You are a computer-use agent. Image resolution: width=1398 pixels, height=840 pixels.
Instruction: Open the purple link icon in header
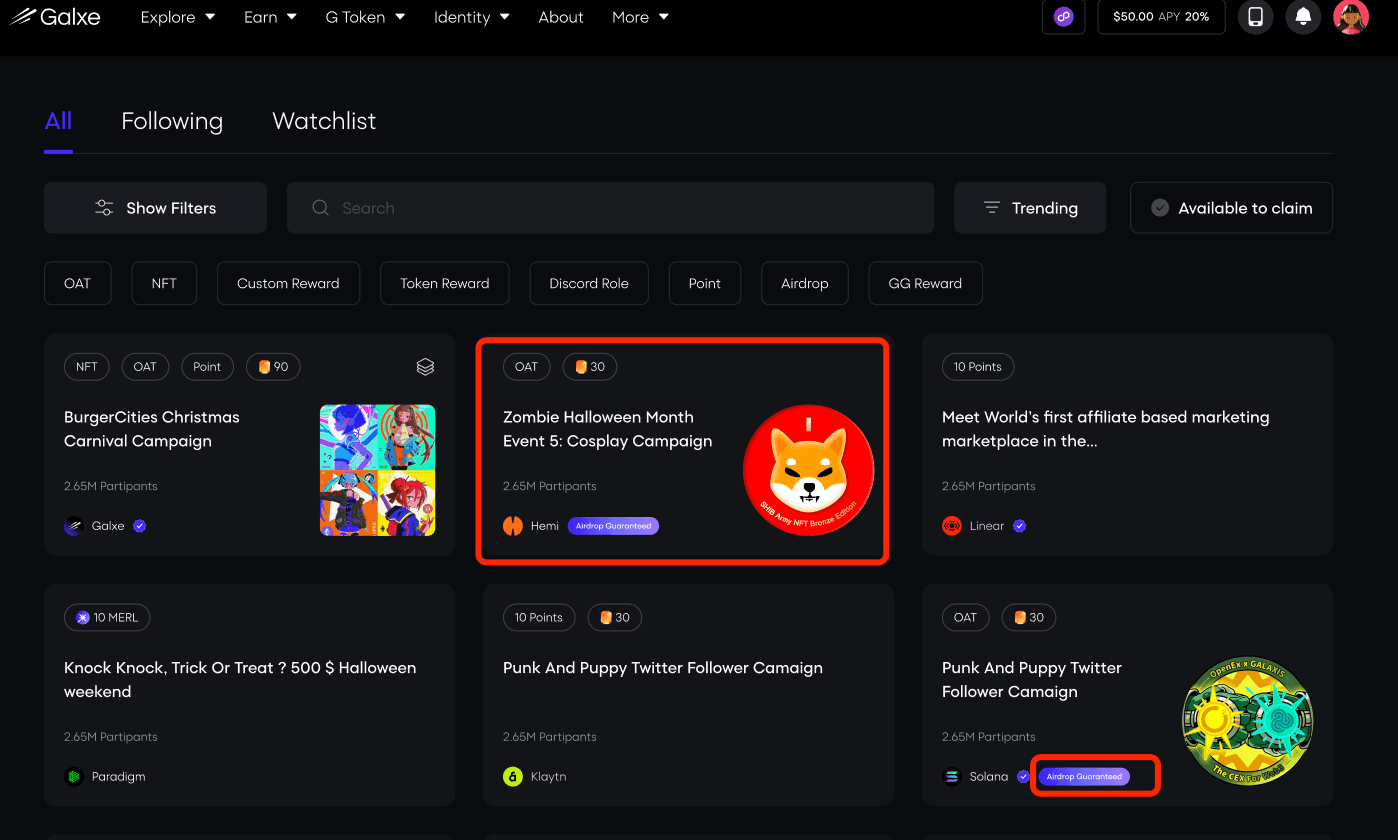(1063, 17)
